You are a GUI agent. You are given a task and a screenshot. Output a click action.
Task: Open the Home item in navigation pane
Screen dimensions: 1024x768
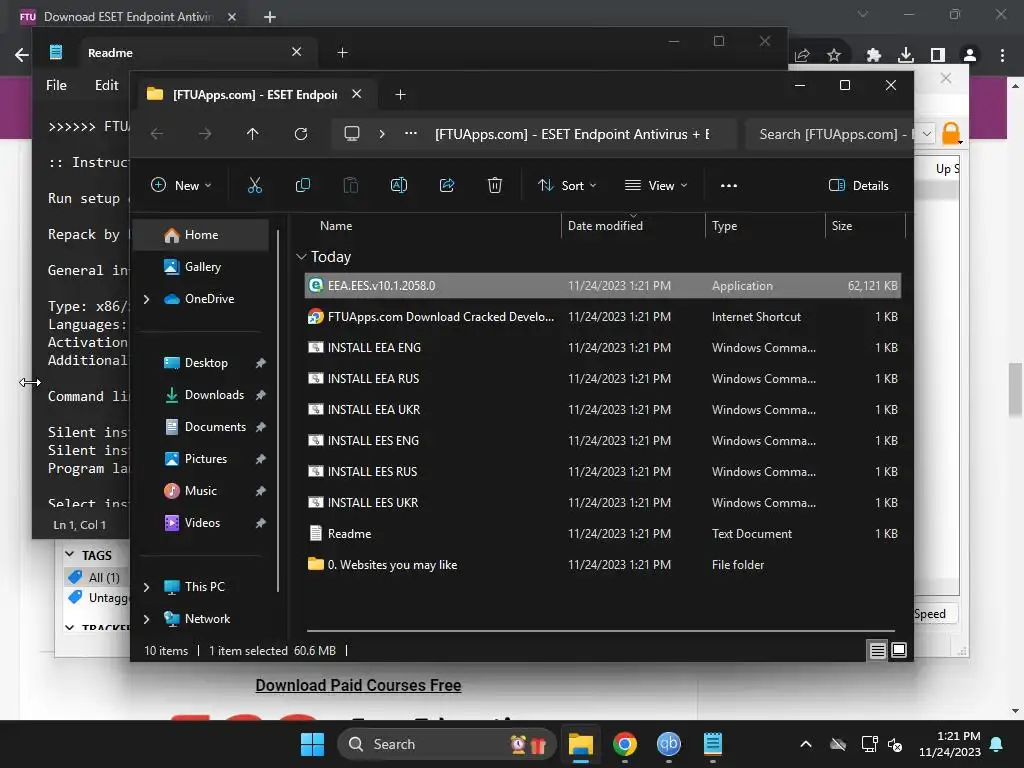coord(201,235)
